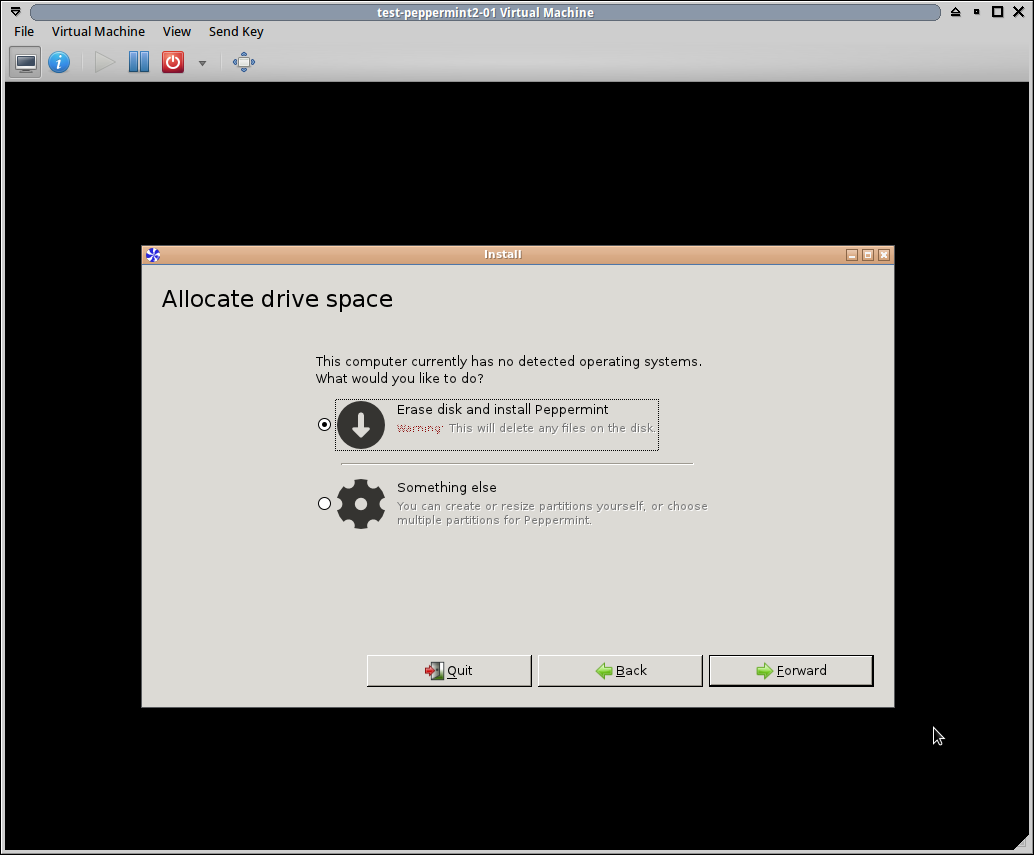Close the Virtual Machine window

[x=1019, y=12]
